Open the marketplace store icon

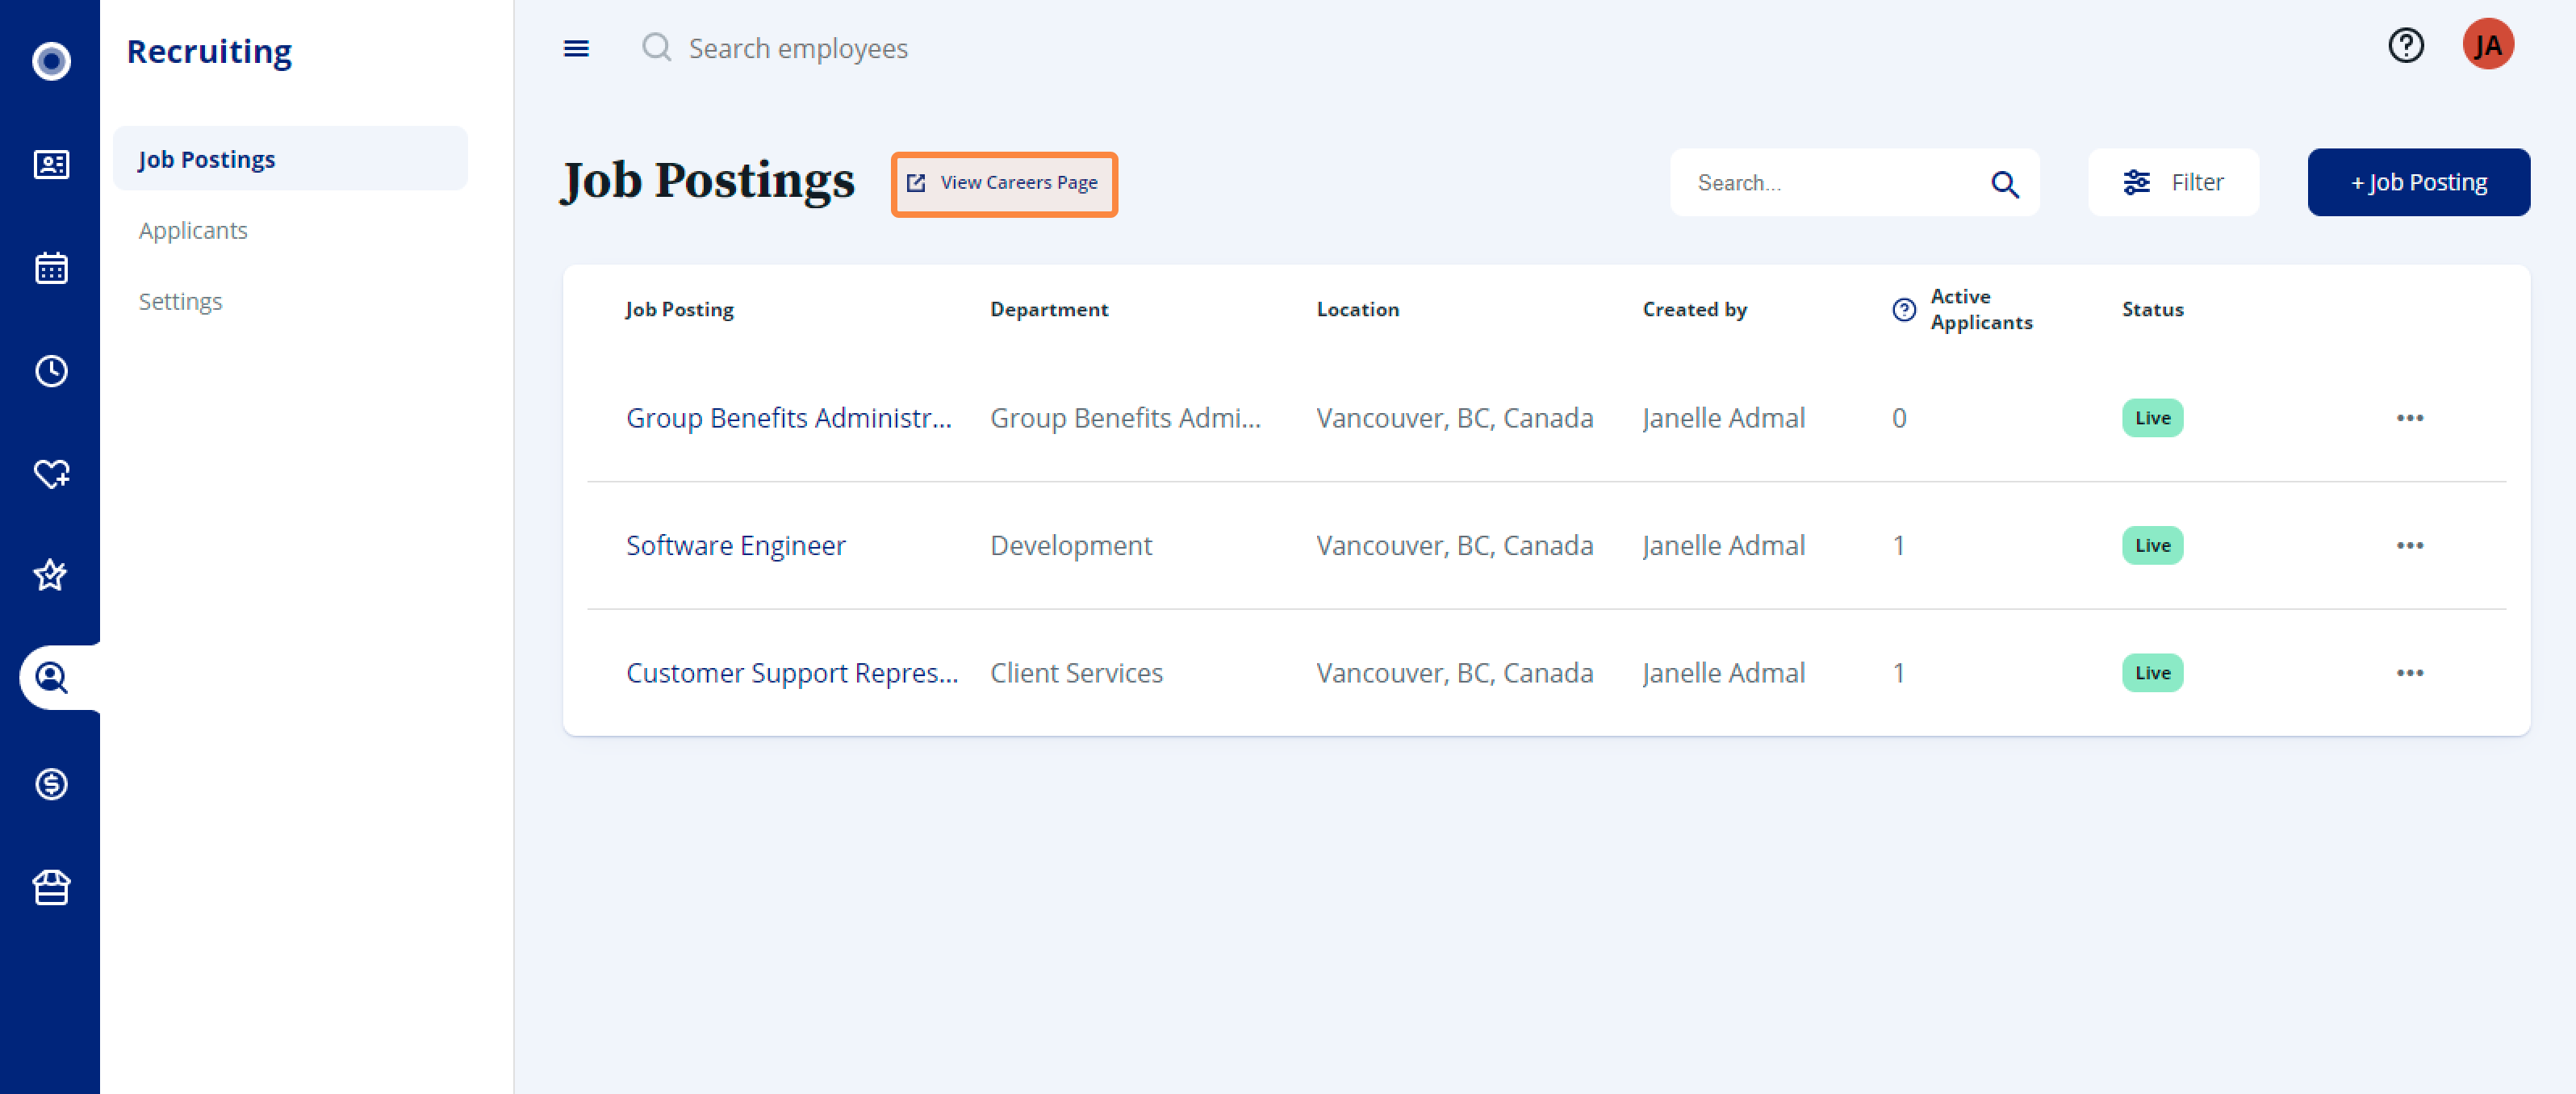click(x=51, y=887)
